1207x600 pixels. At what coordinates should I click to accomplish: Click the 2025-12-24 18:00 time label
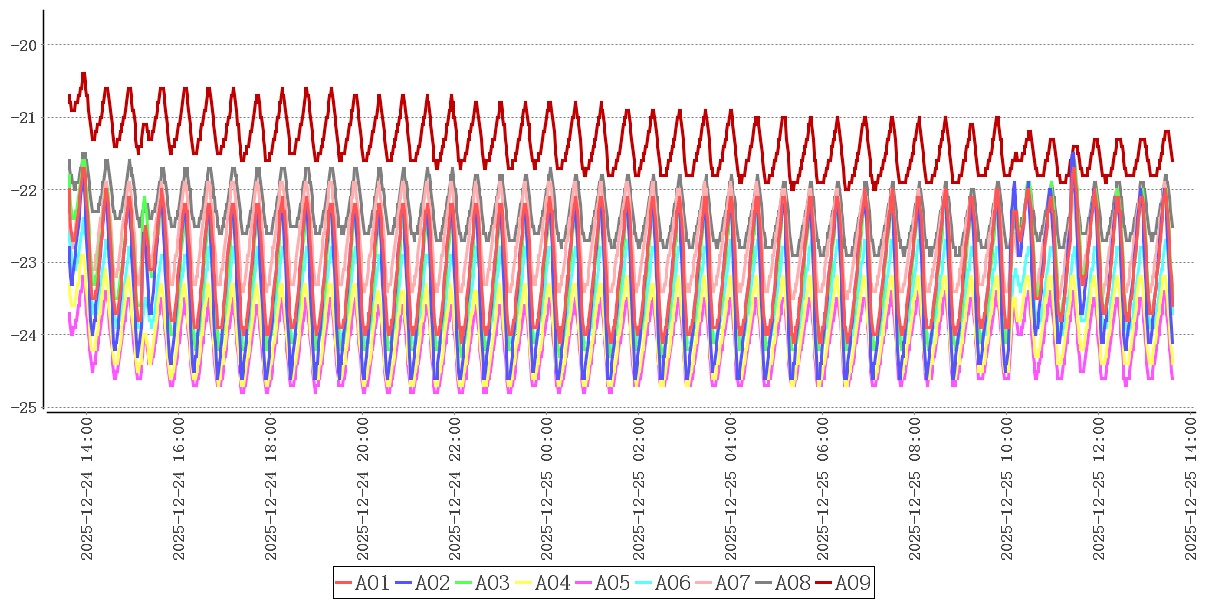(271, 488)
